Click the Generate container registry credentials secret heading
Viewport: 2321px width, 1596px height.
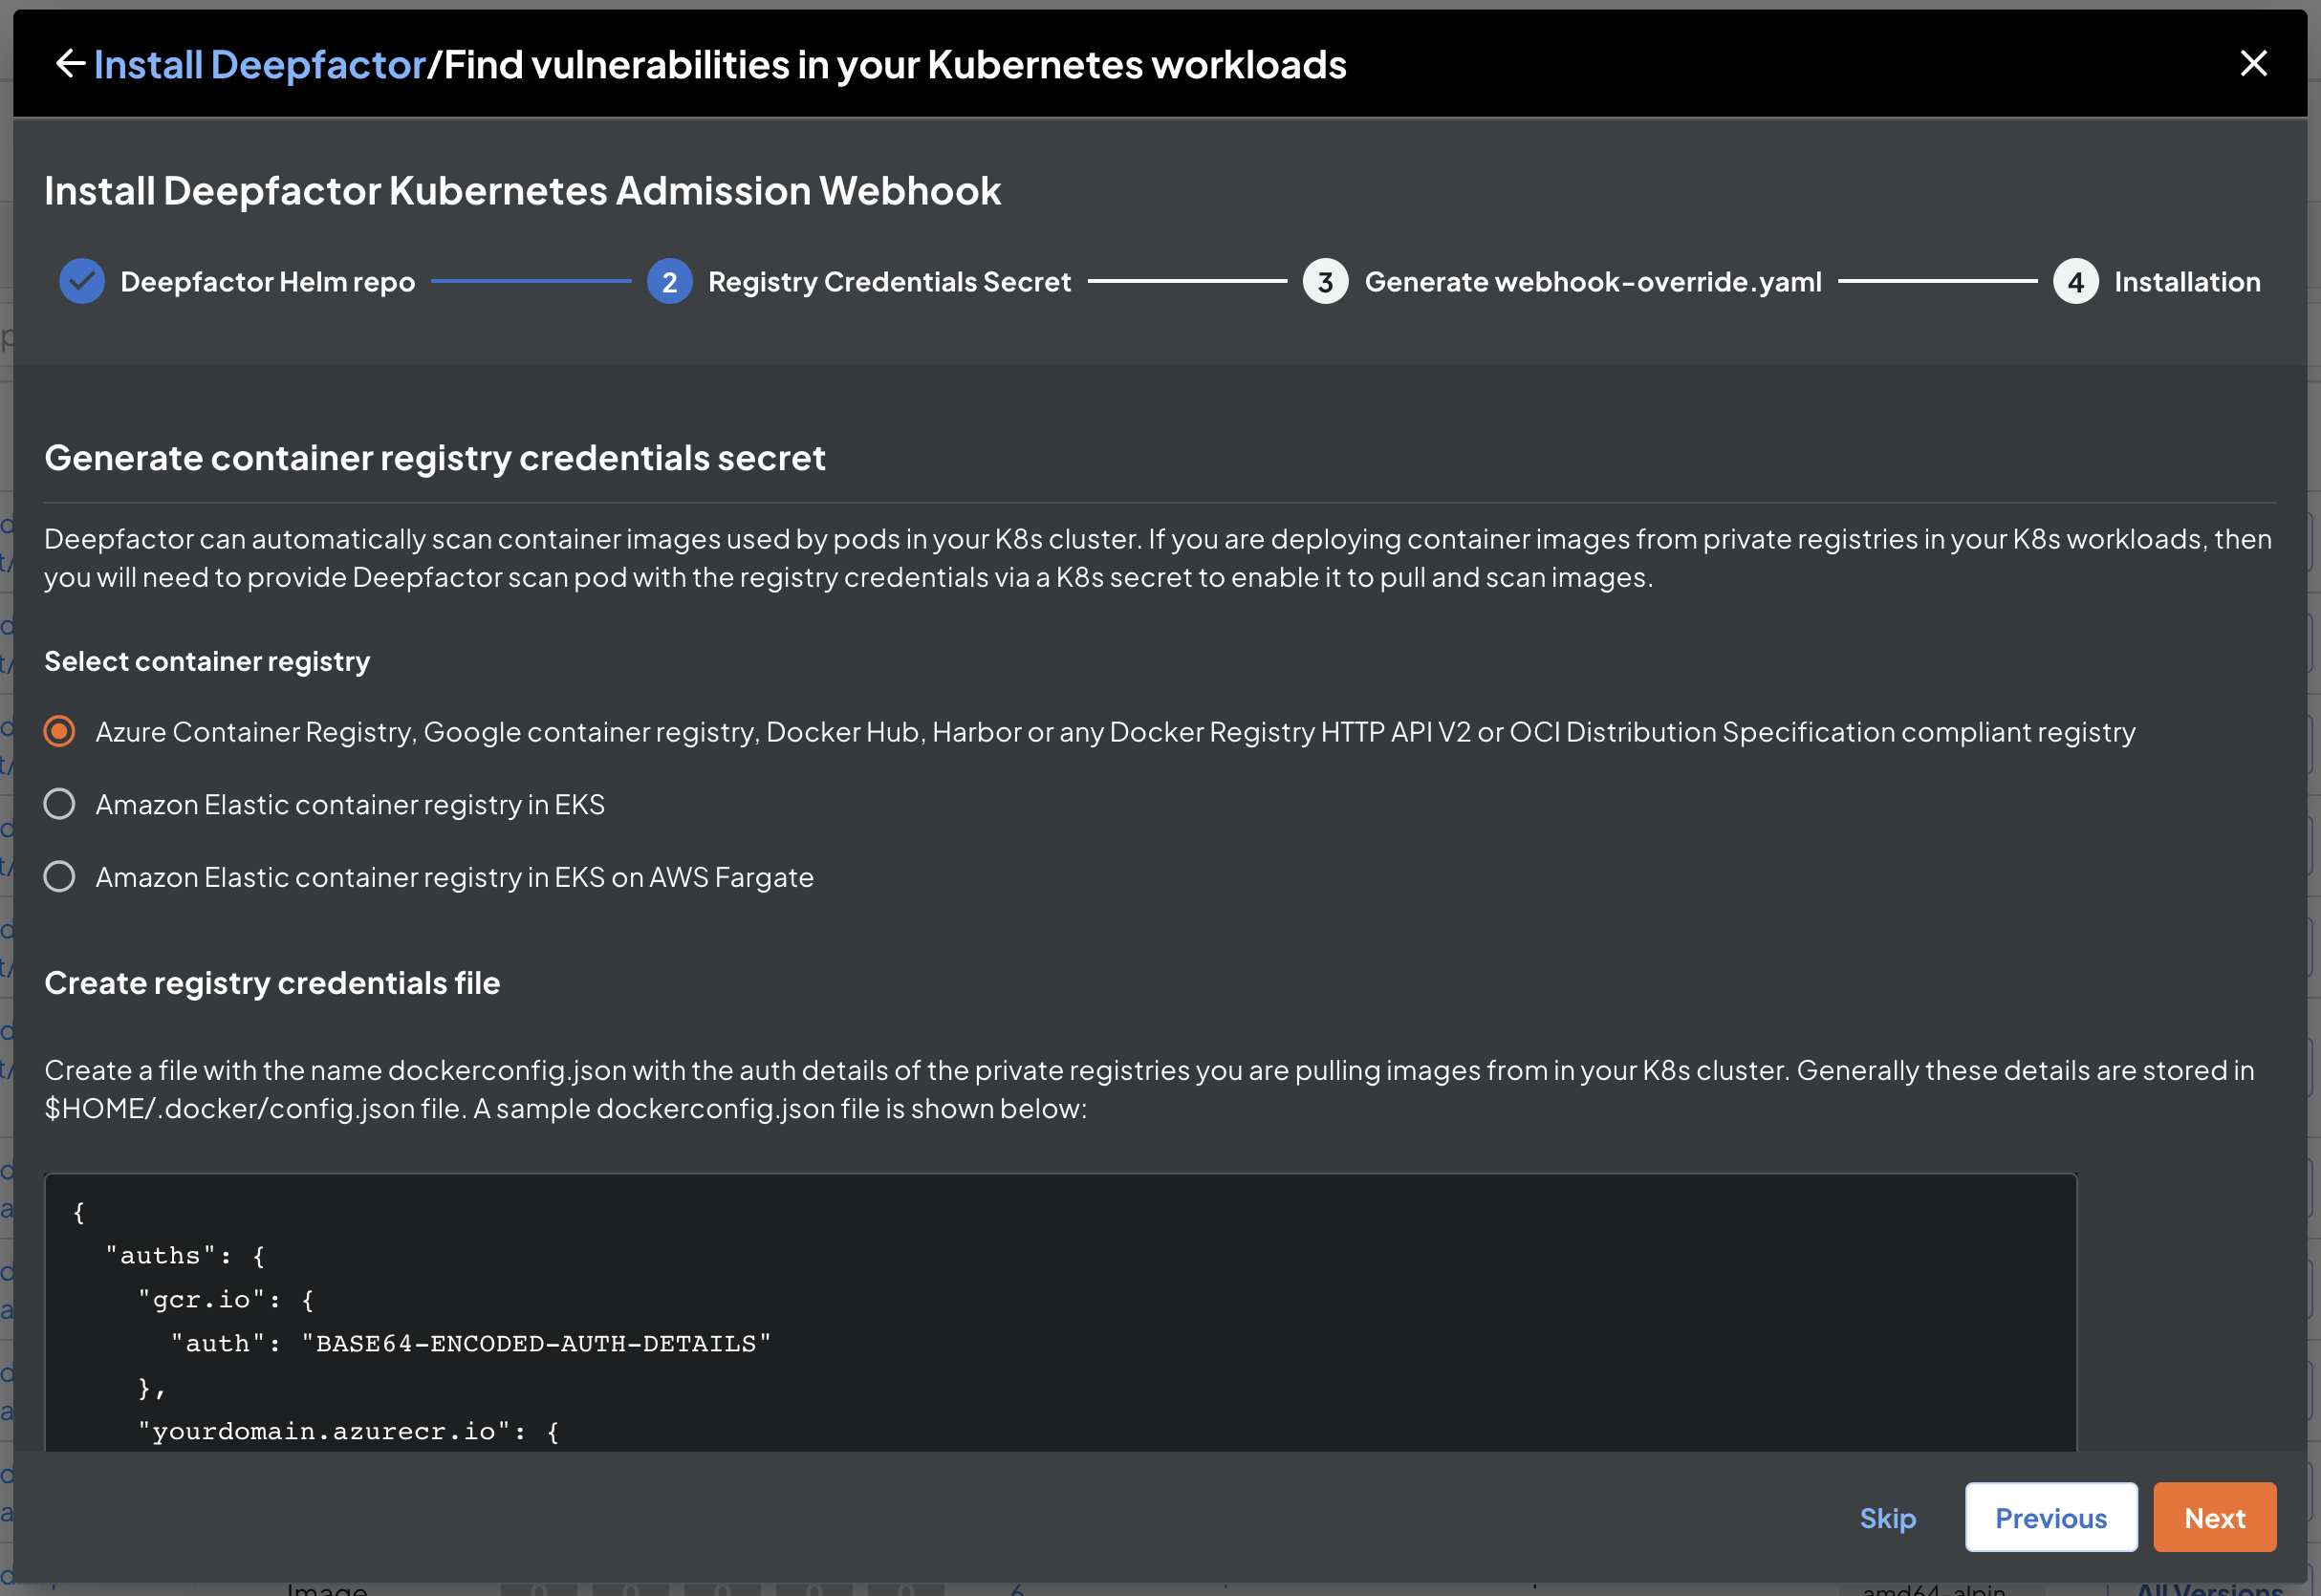point(435,458)
